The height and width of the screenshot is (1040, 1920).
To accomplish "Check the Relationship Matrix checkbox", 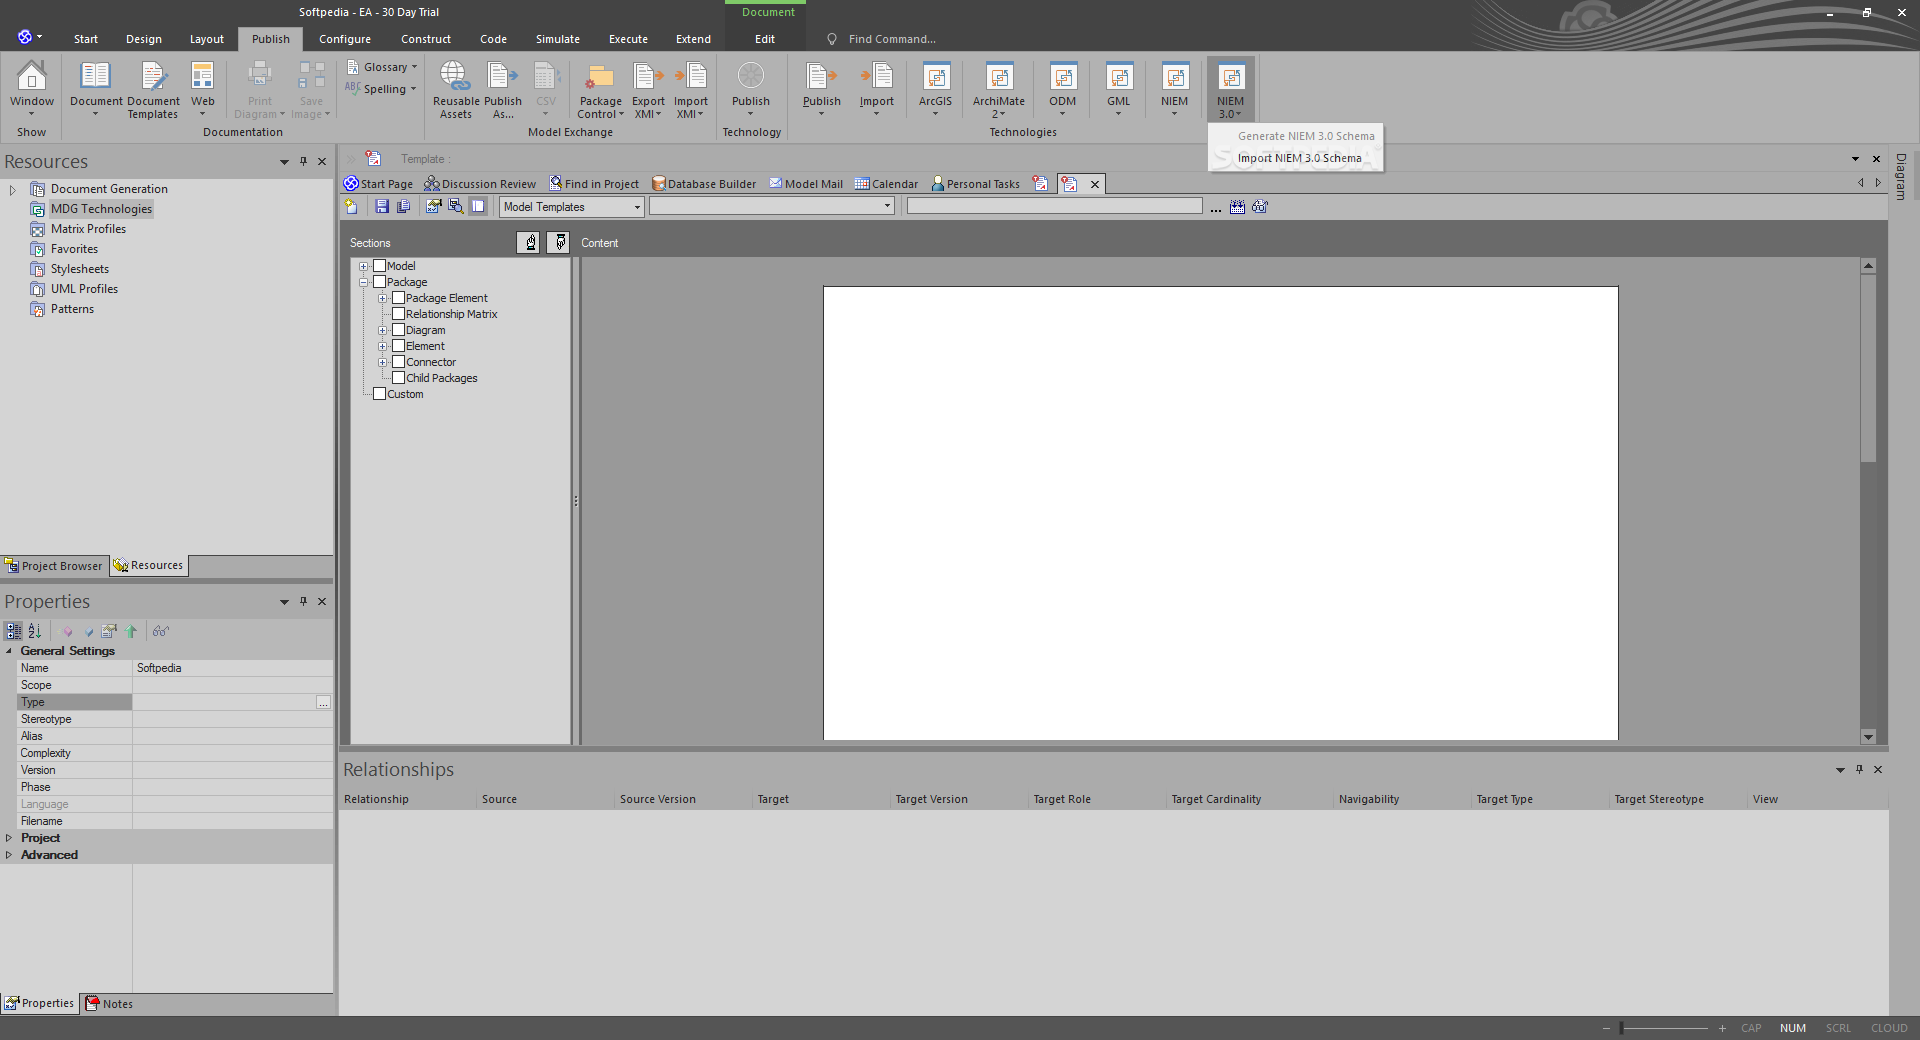I will 399,314.
